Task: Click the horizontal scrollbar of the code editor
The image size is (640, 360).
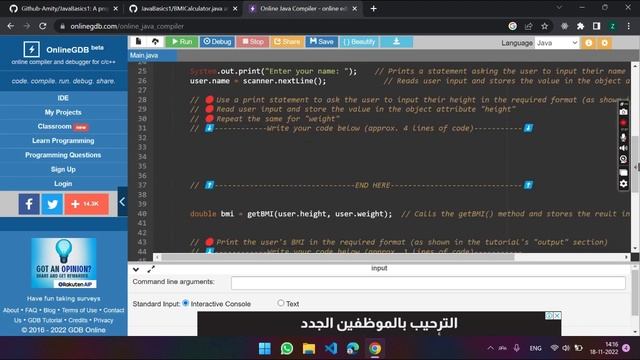Action: (x=338, y=257)
